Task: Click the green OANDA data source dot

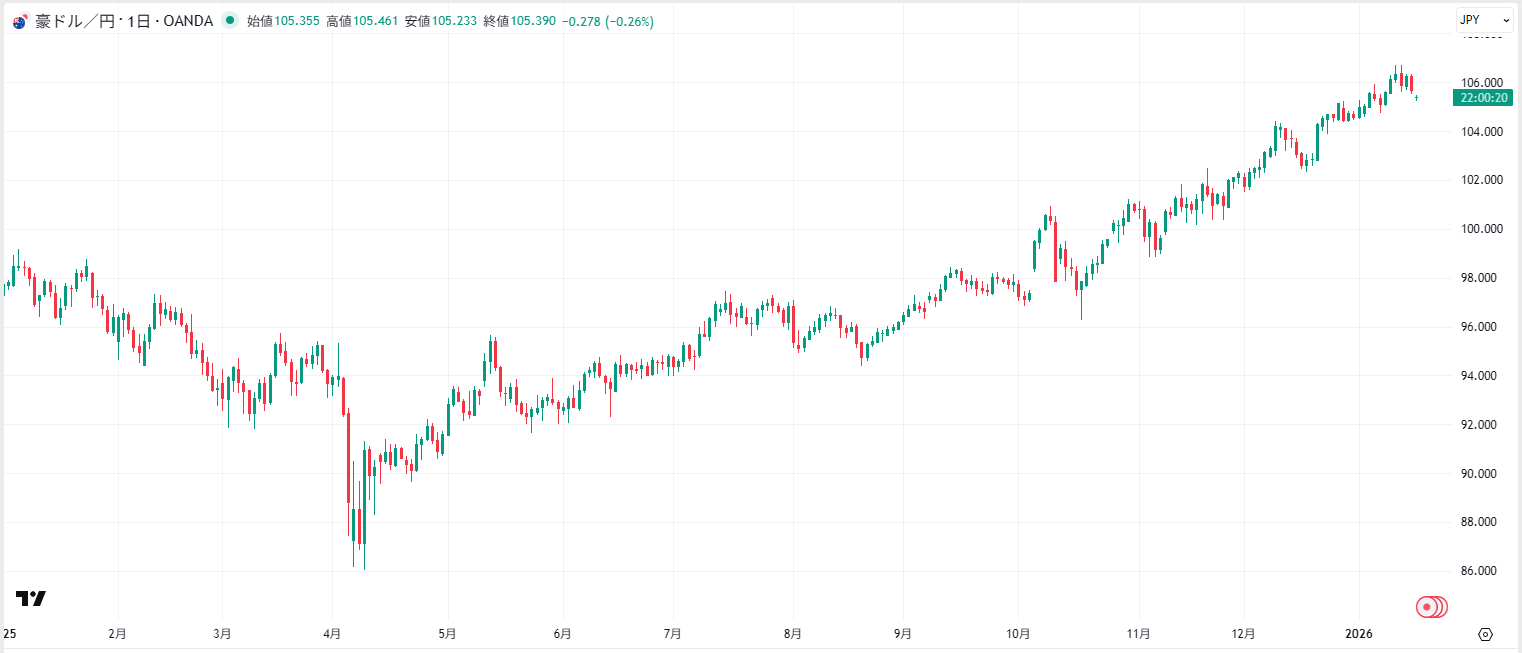Action: [x=229, y=19]
